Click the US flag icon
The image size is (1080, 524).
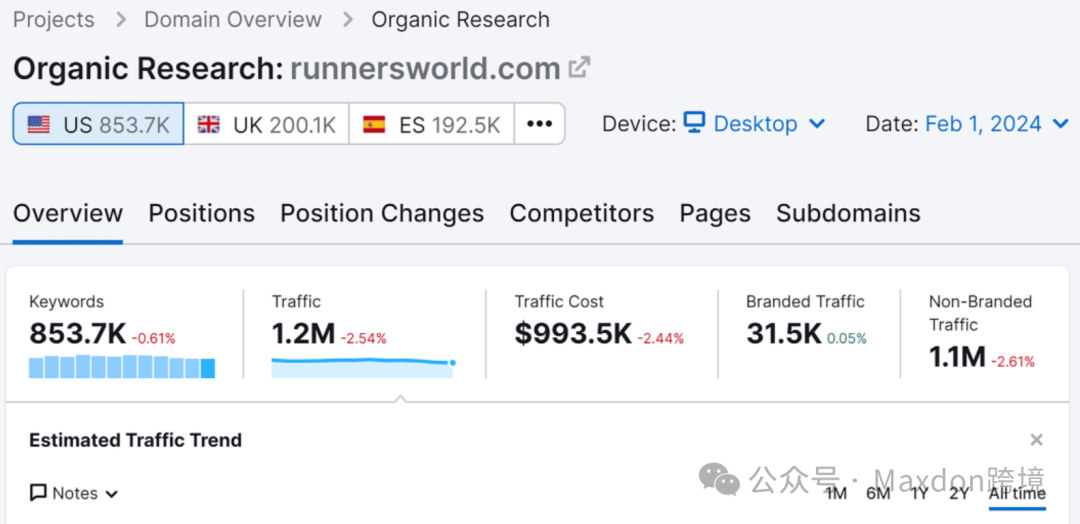click(39, 125)
